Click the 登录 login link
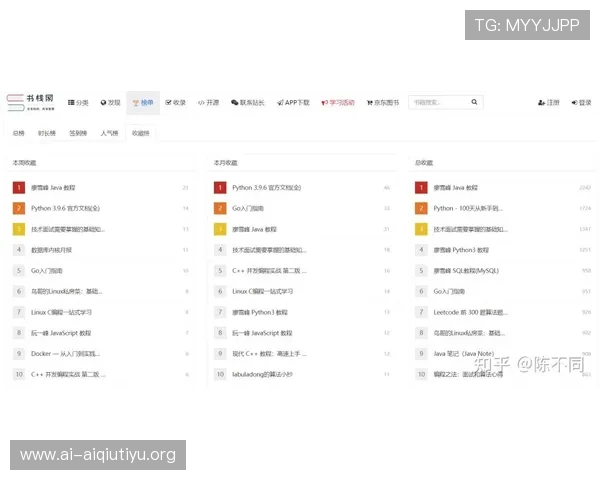The width and height of the screenshot is (600, 480). 581,103
